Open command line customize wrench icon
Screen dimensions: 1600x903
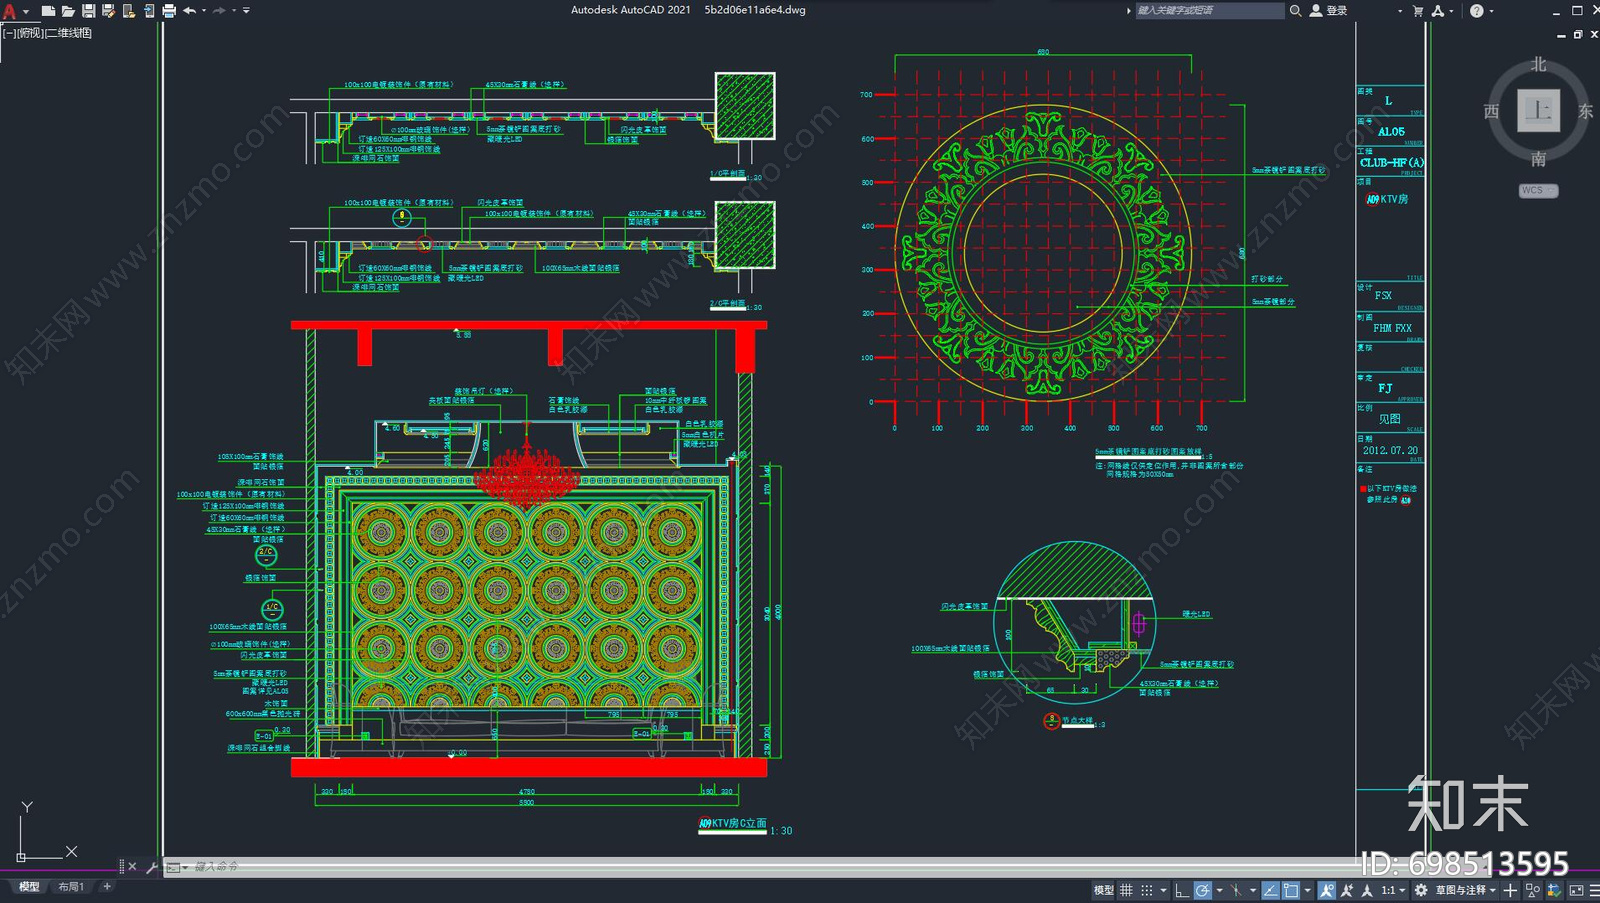point(152,867)
